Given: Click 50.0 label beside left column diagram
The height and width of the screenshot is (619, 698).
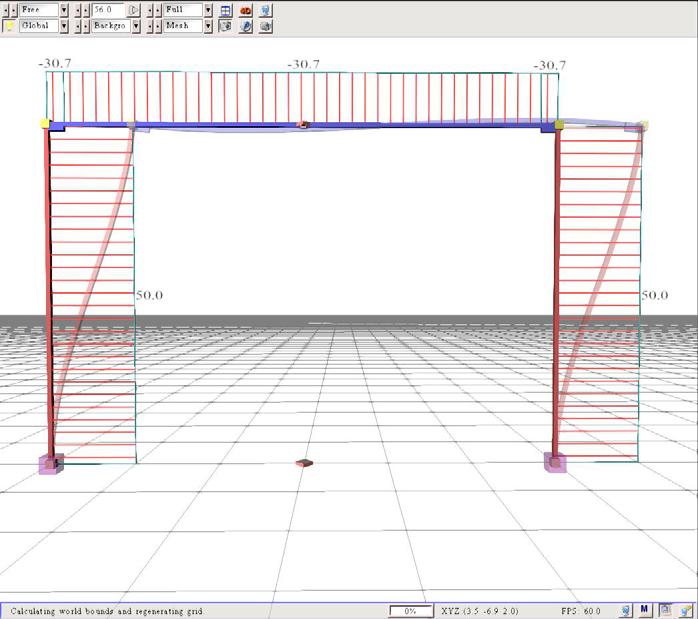Looking at the screenshot, I should click(149, 295).
